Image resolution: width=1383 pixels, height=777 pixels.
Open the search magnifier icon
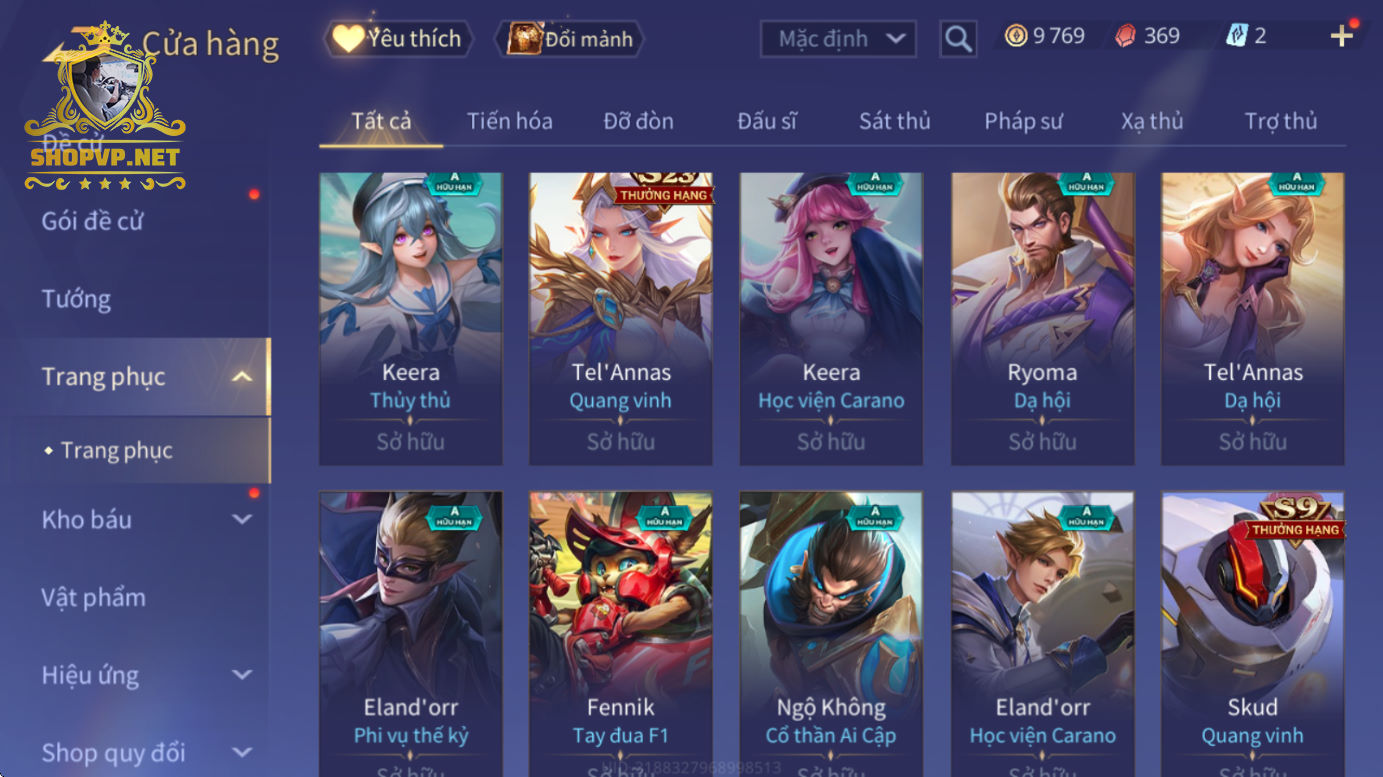tap(958, 39)
